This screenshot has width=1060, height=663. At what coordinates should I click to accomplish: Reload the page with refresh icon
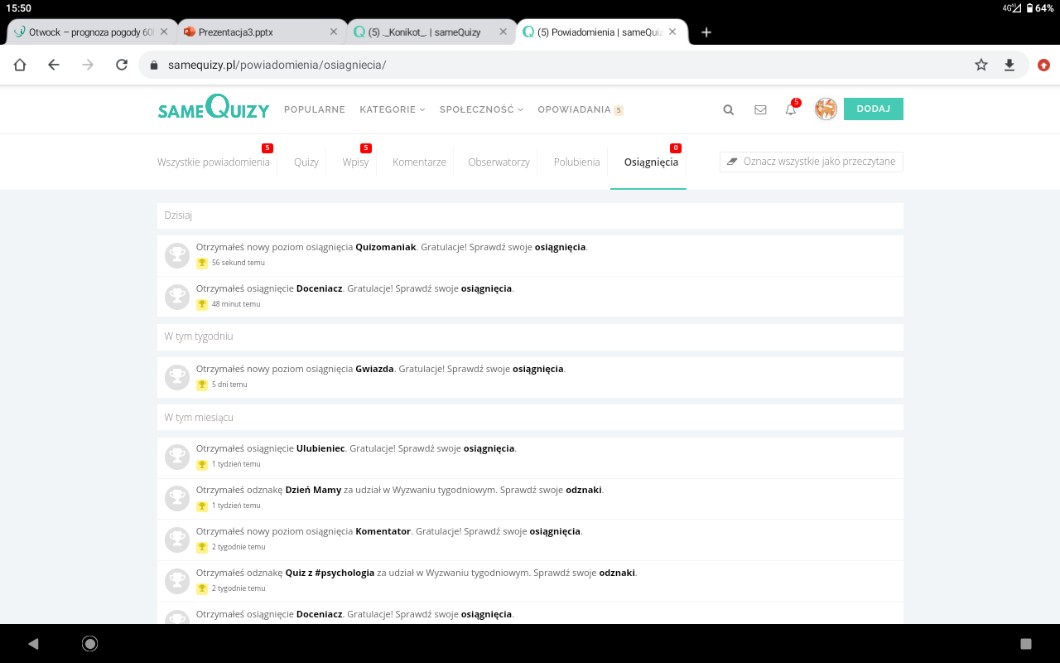tap(122, 65)
